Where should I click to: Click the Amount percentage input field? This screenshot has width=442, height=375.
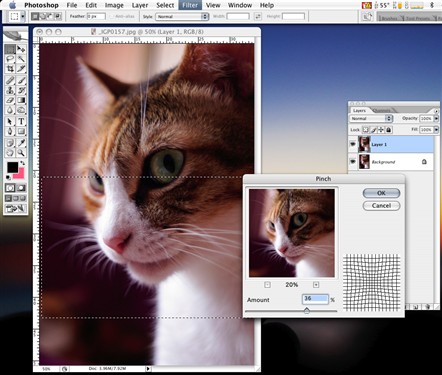click(315, 299)
